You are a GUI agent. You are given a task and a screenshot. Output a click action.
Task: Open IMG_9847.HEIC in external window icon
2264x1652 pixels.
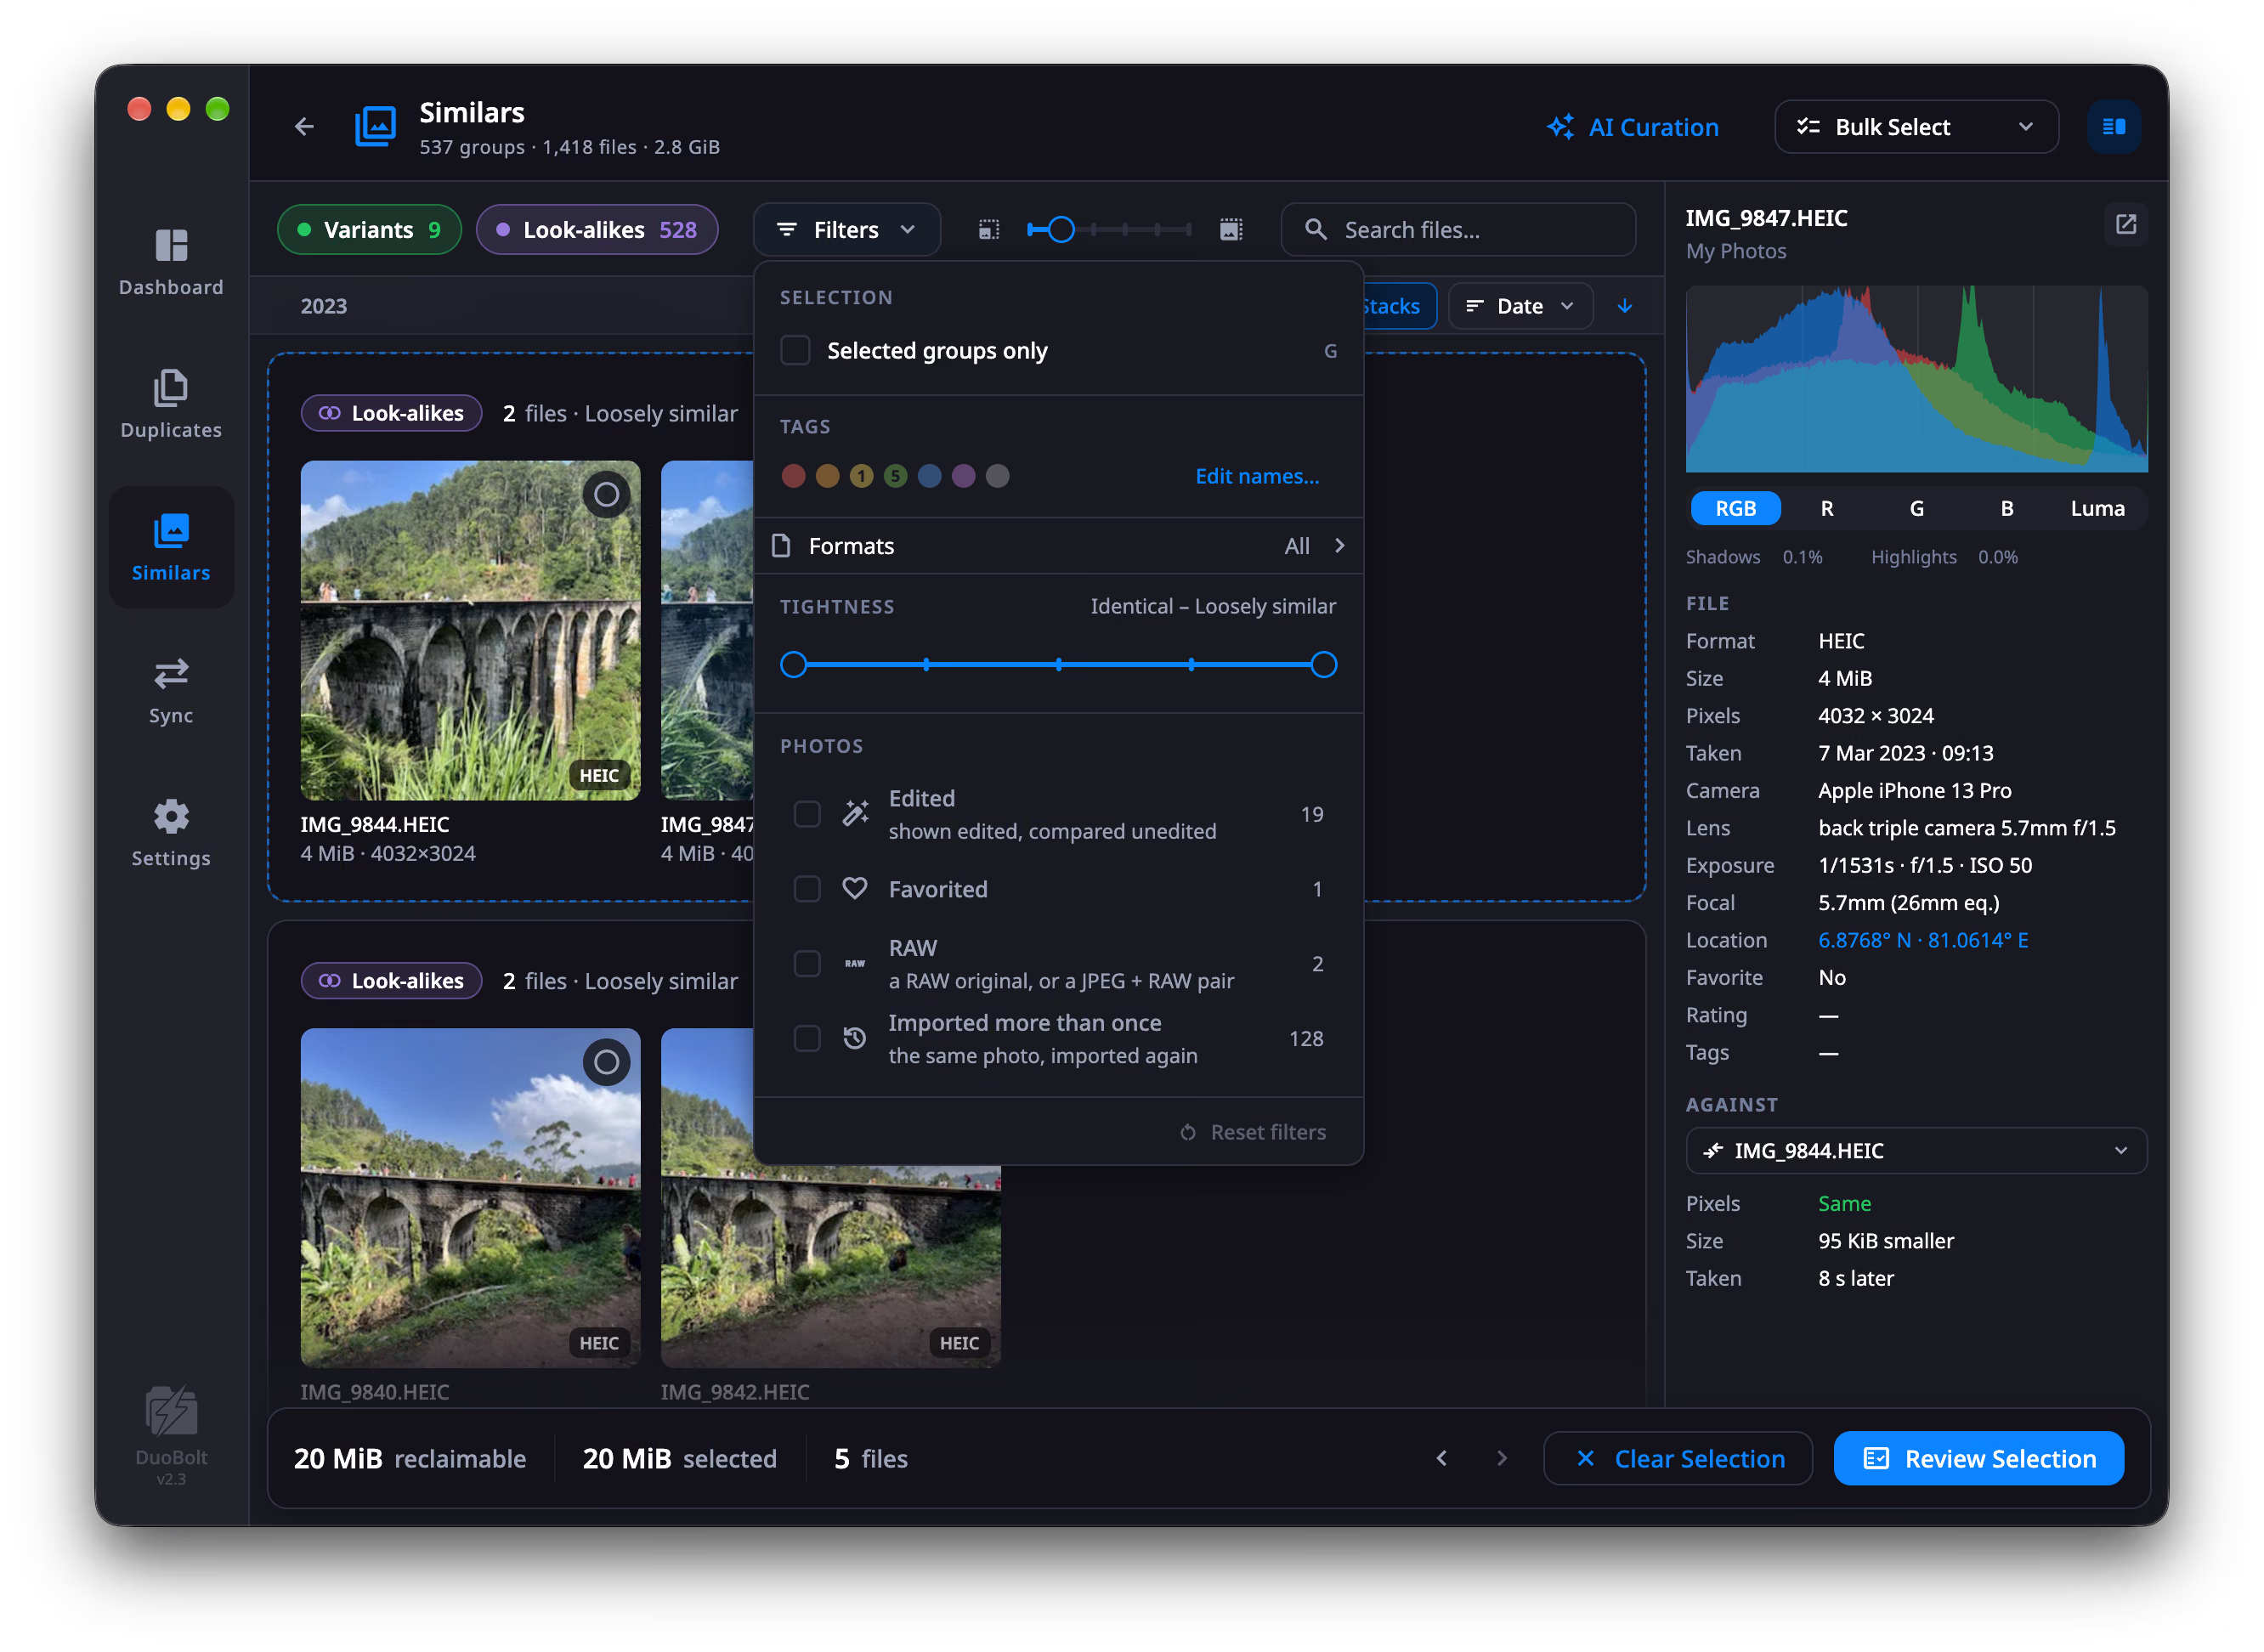[2125, 224]
